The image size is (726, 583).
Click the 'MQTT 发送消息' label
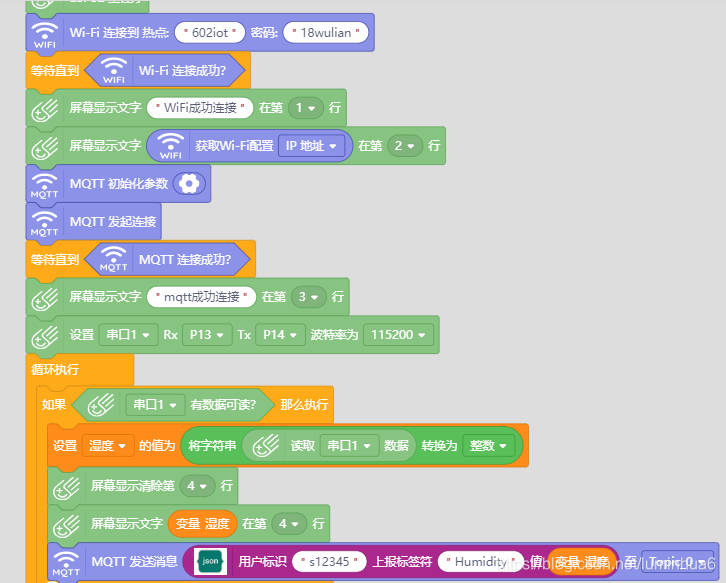pyautogui.click(x=135, y=562)
